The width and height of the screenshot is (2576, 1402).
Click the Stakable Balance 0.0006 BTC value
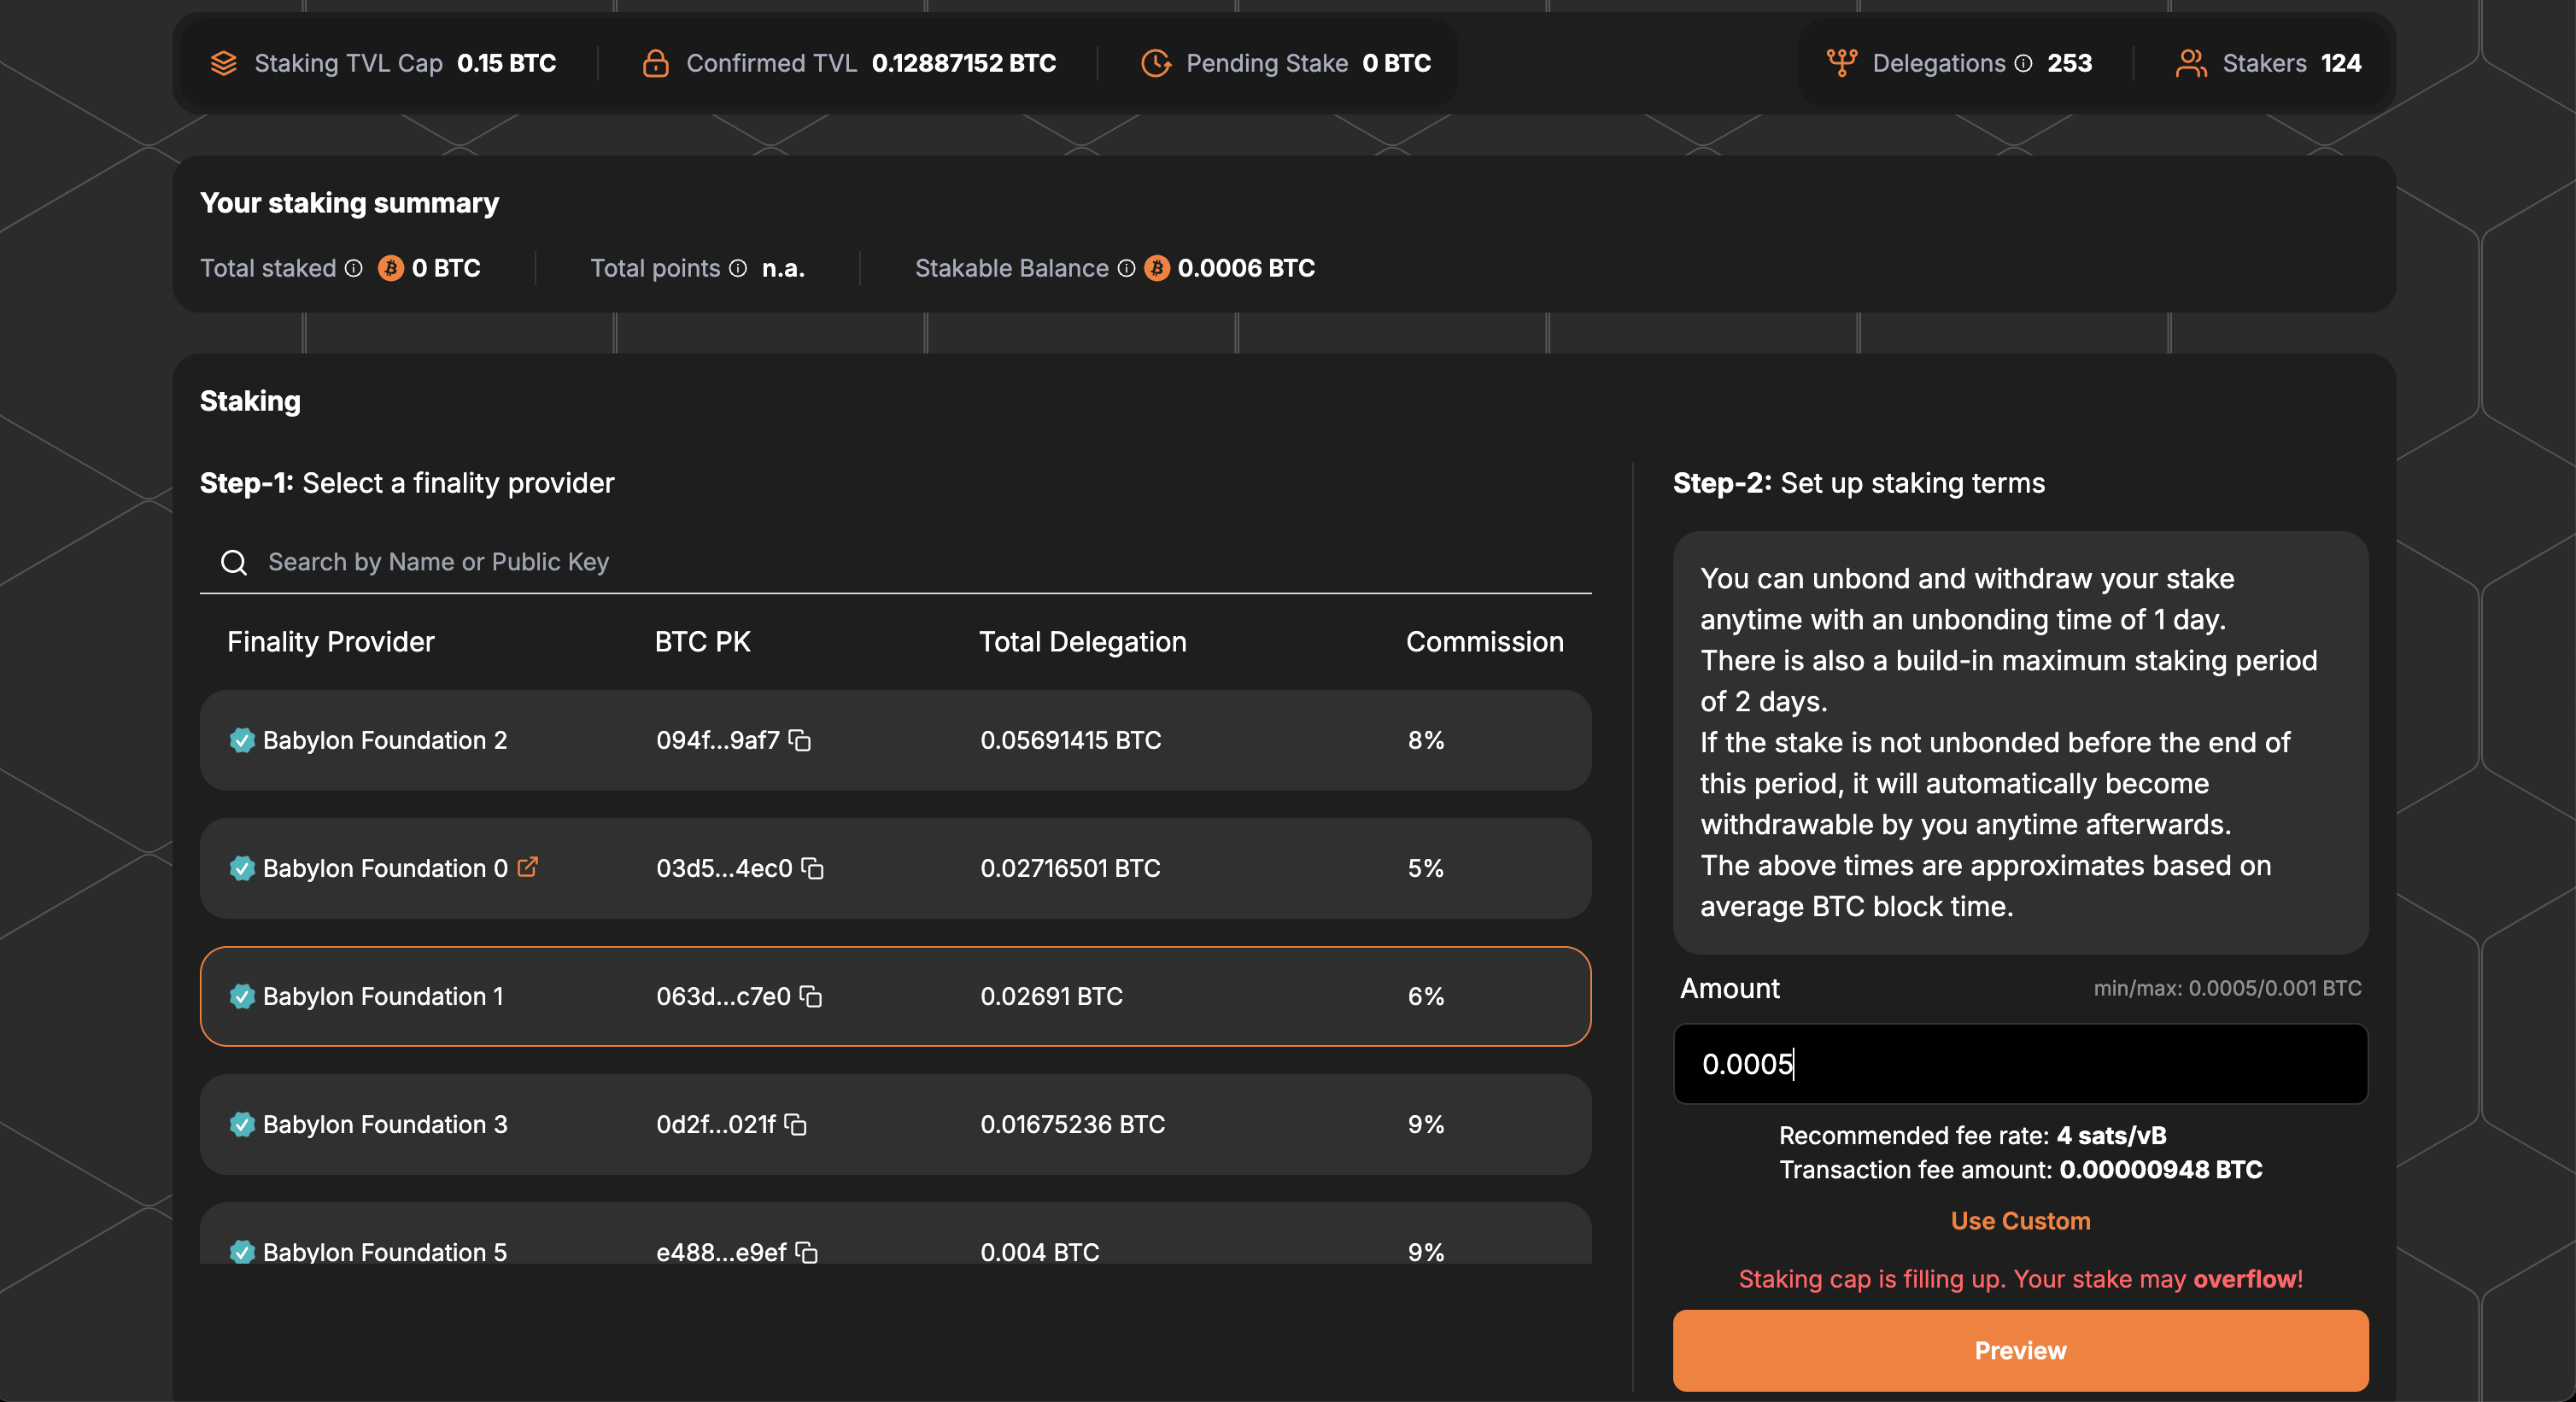pos(1246,268)
